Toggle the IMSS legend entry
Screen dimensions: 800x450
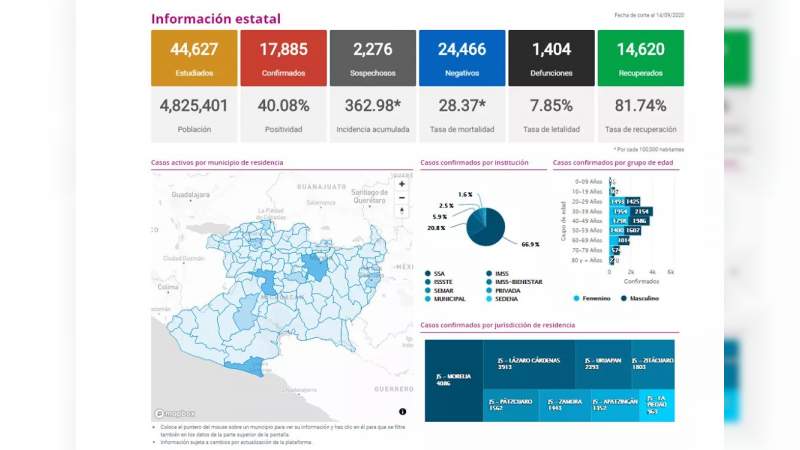[497, 273]
